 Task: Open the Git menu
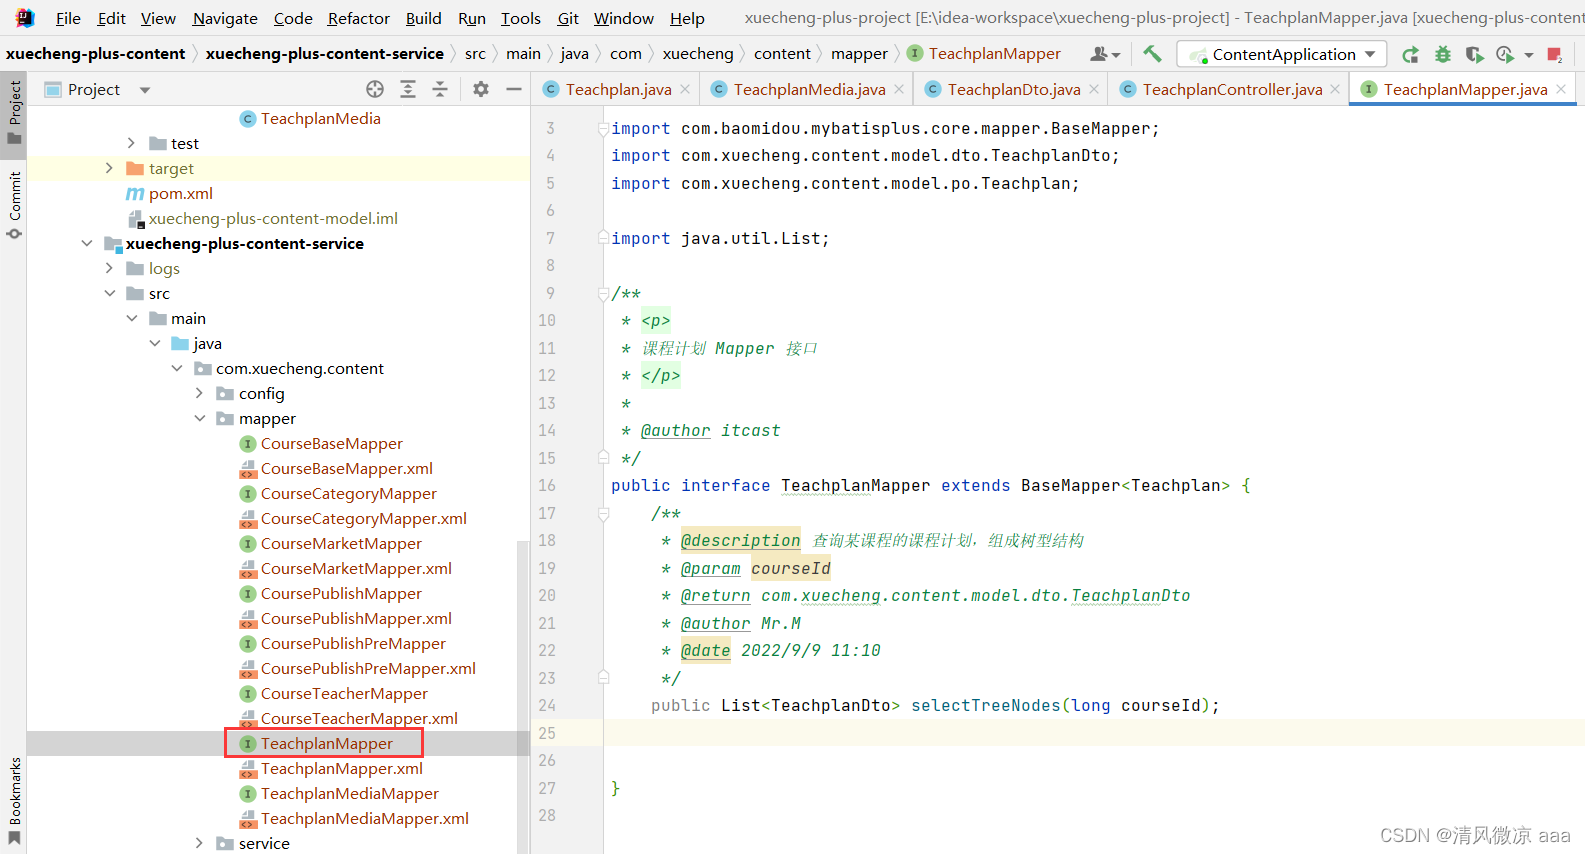(x=568, y=18)
